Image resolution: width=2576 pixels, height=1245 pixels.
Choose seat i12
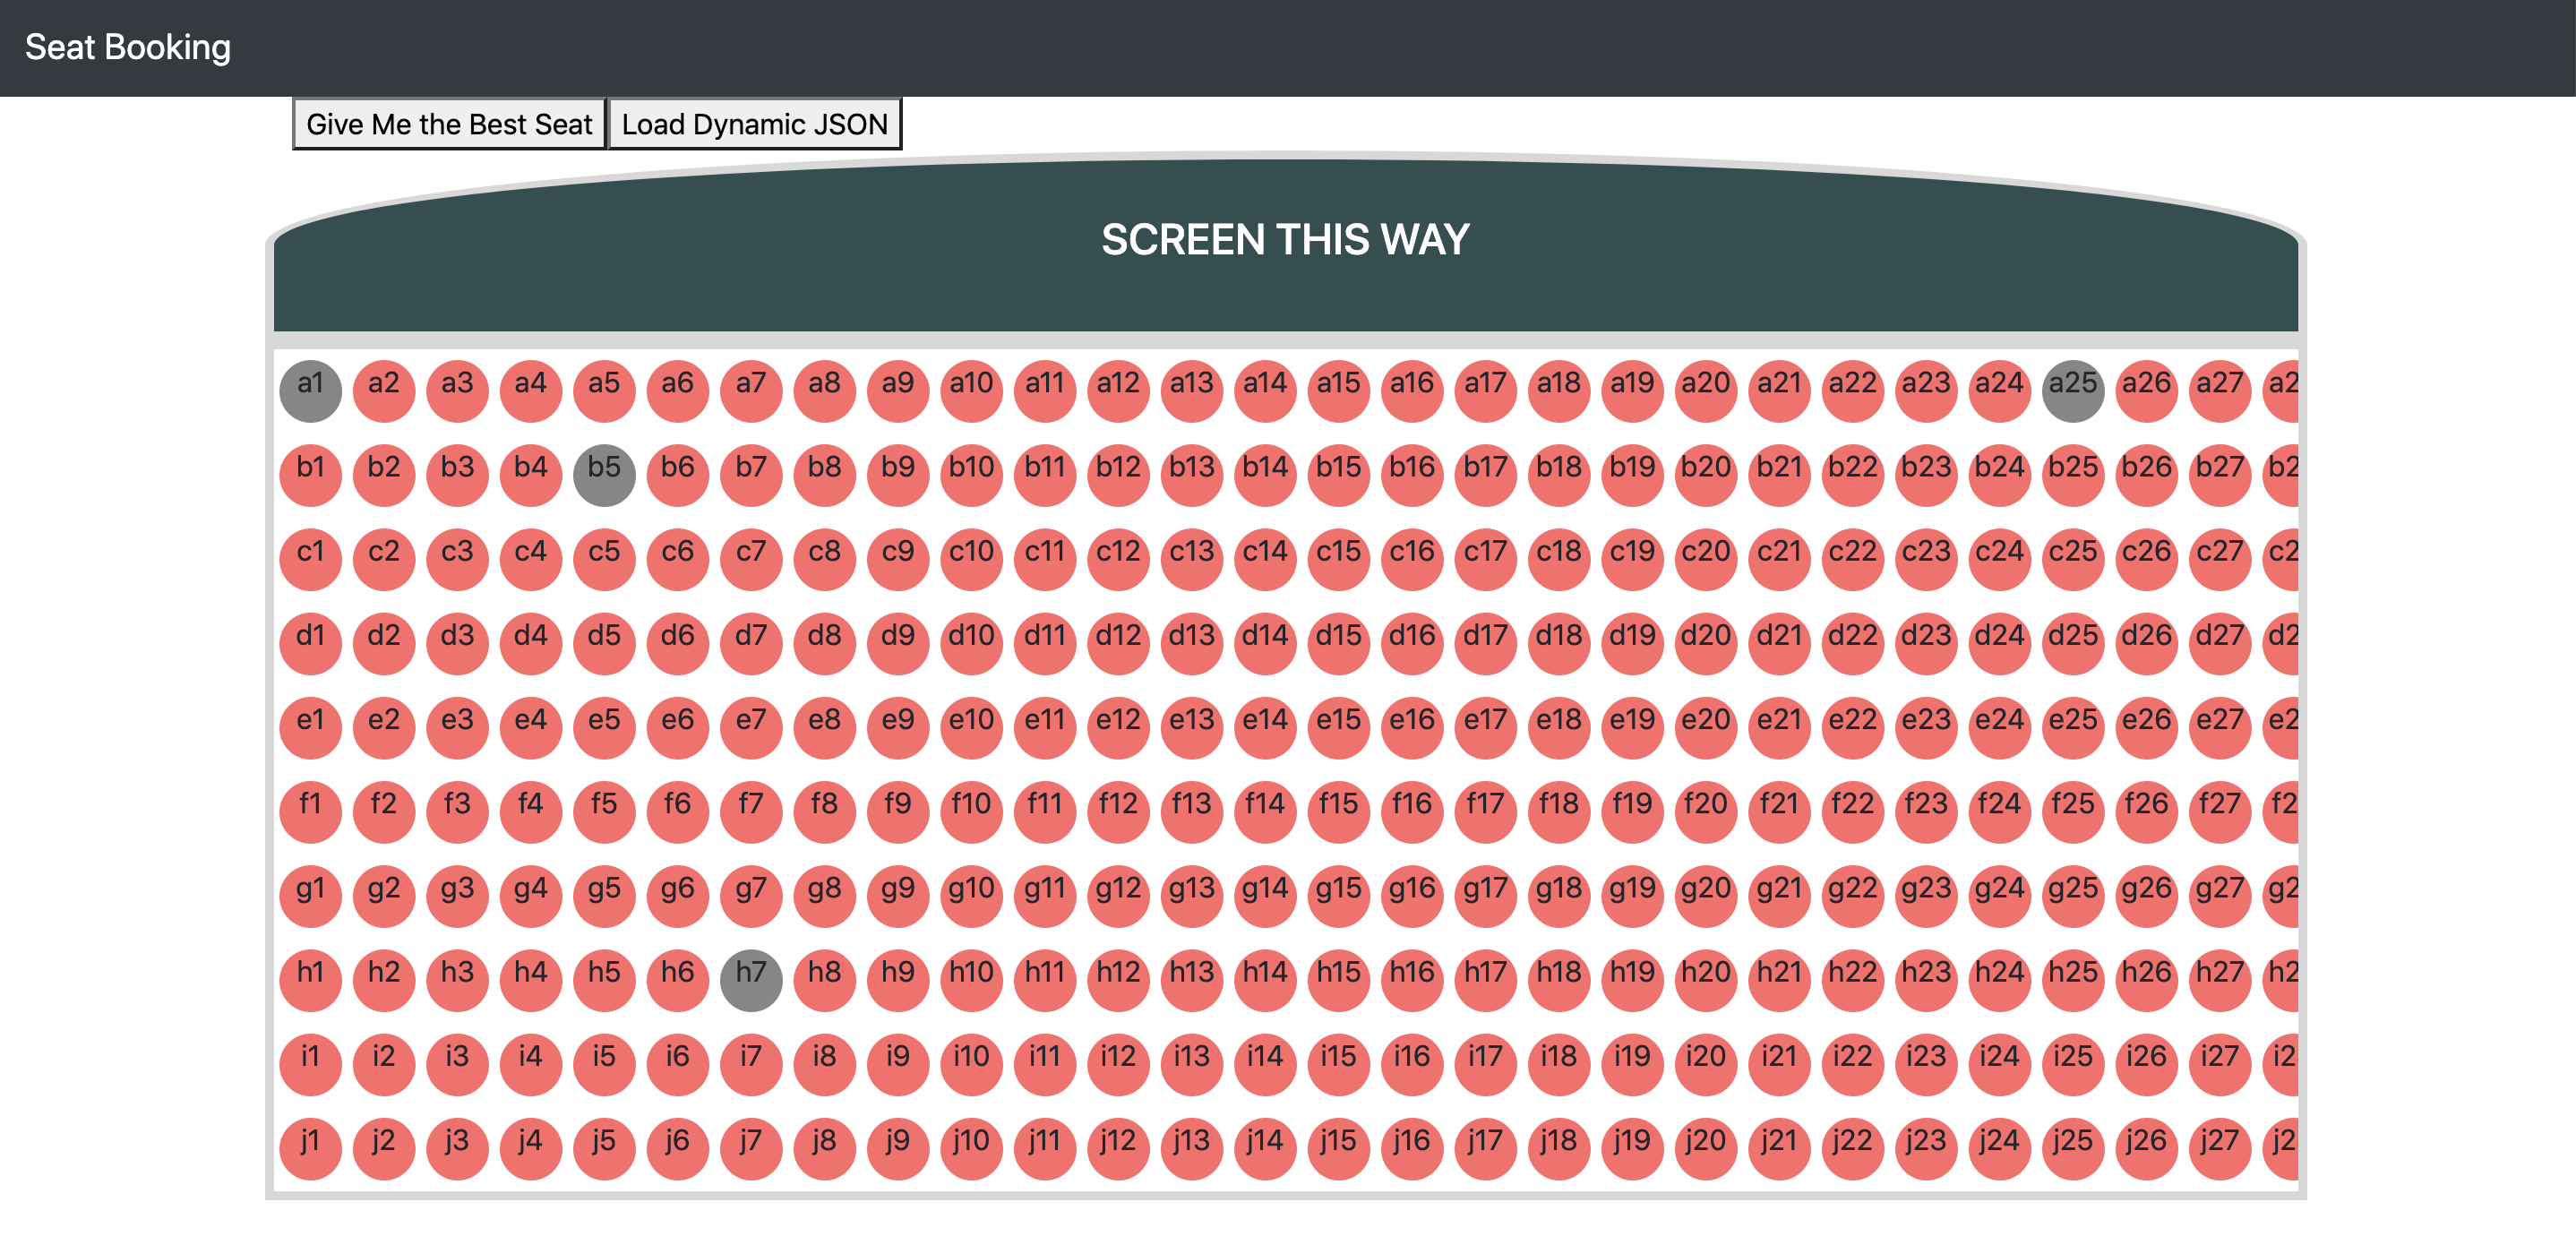pyautogui.click(x=1118, y=1063)
